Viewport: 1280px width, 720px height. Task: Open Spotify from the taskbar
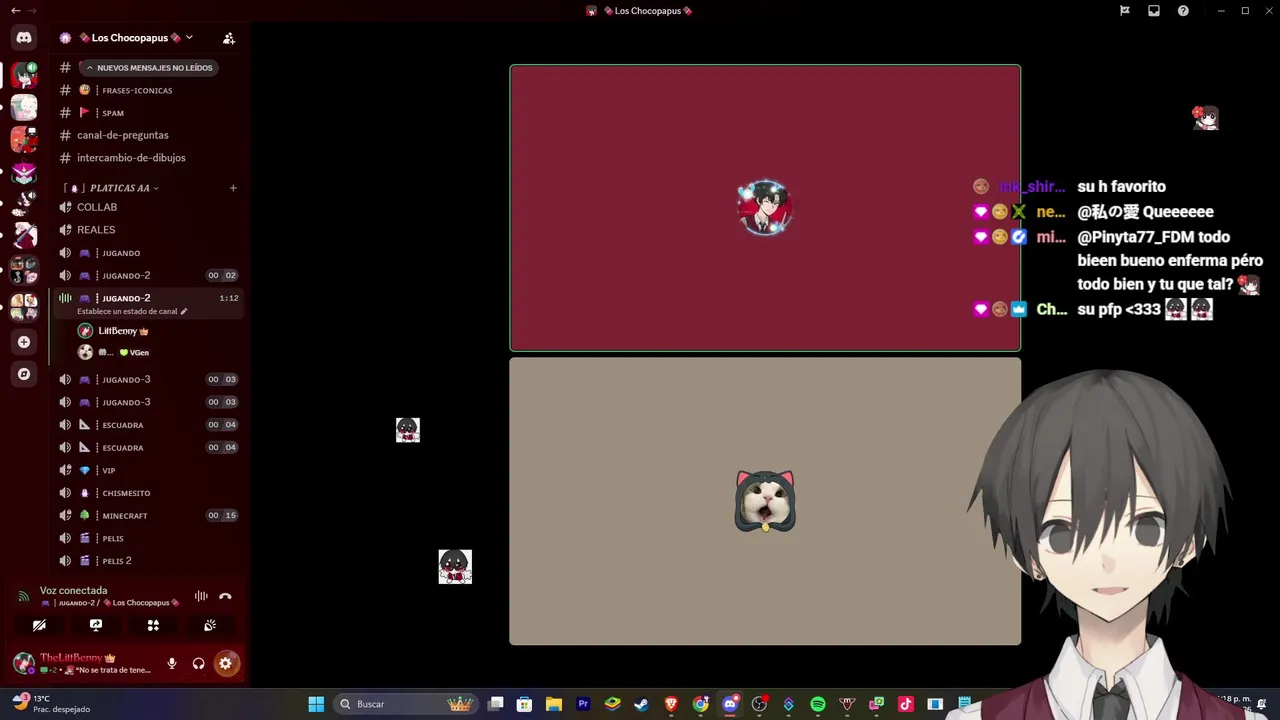(x=818, y=704)
